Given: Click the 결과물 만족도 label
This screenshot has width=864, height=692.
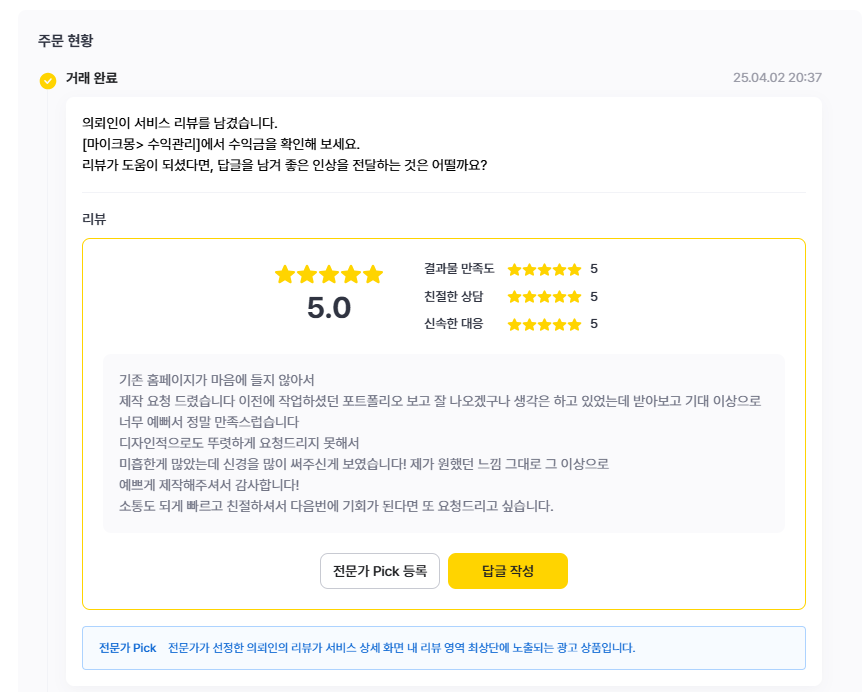Looking at the screenshot, I should (x=459, y=269).
